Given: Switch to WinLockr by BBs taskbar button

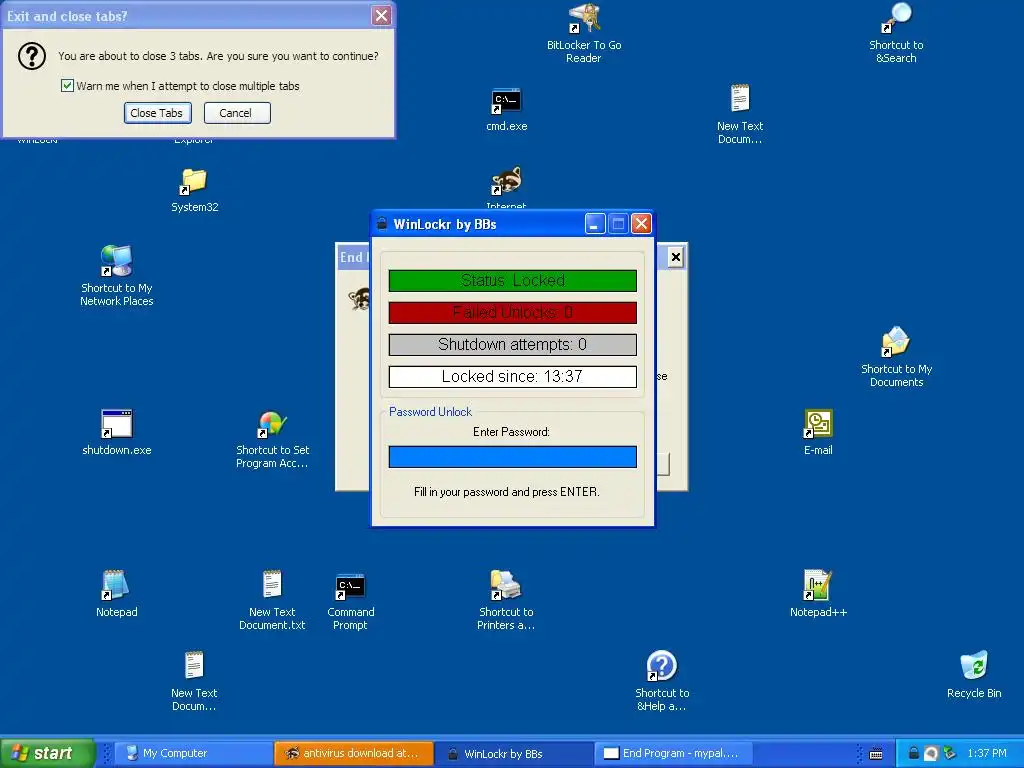Looking at the screenshot, I should [x=514, y=754].
